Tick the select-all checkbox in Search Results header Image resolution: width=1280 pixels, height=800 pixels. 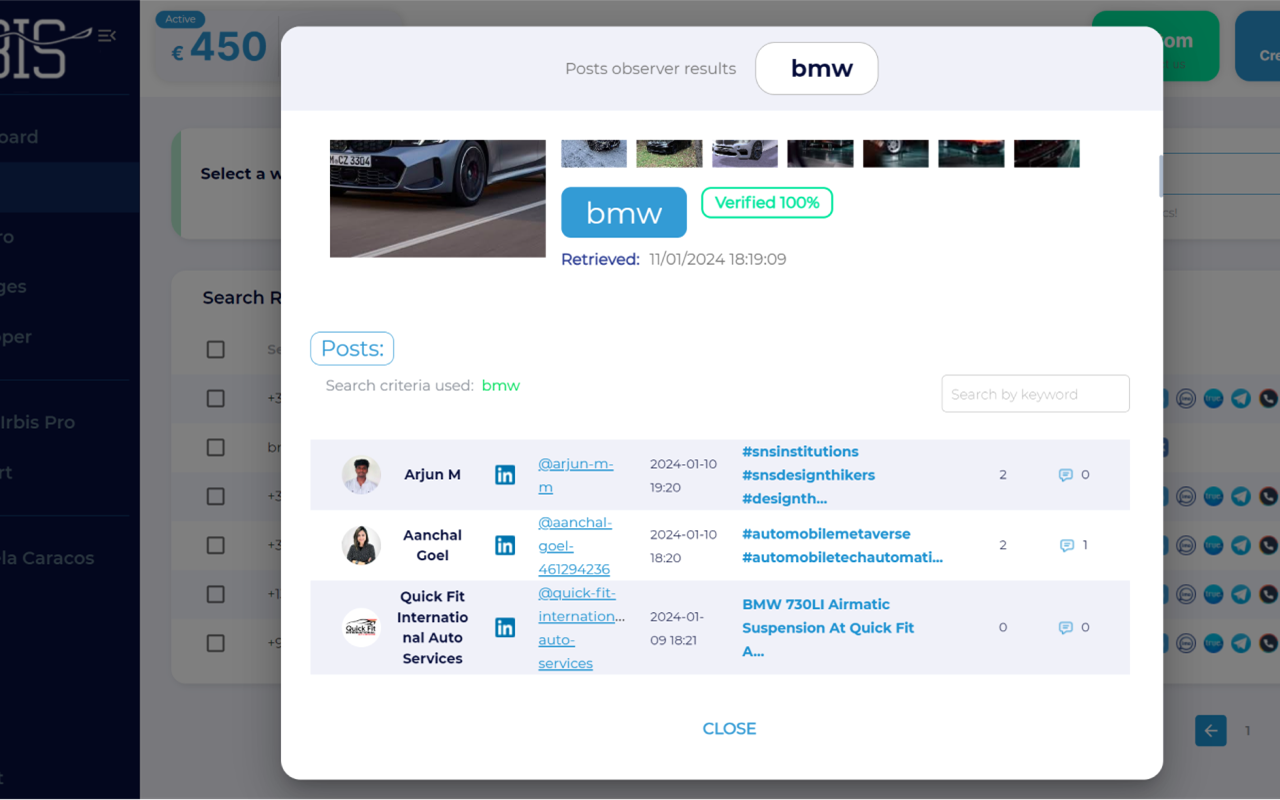[x=215, y=349]
